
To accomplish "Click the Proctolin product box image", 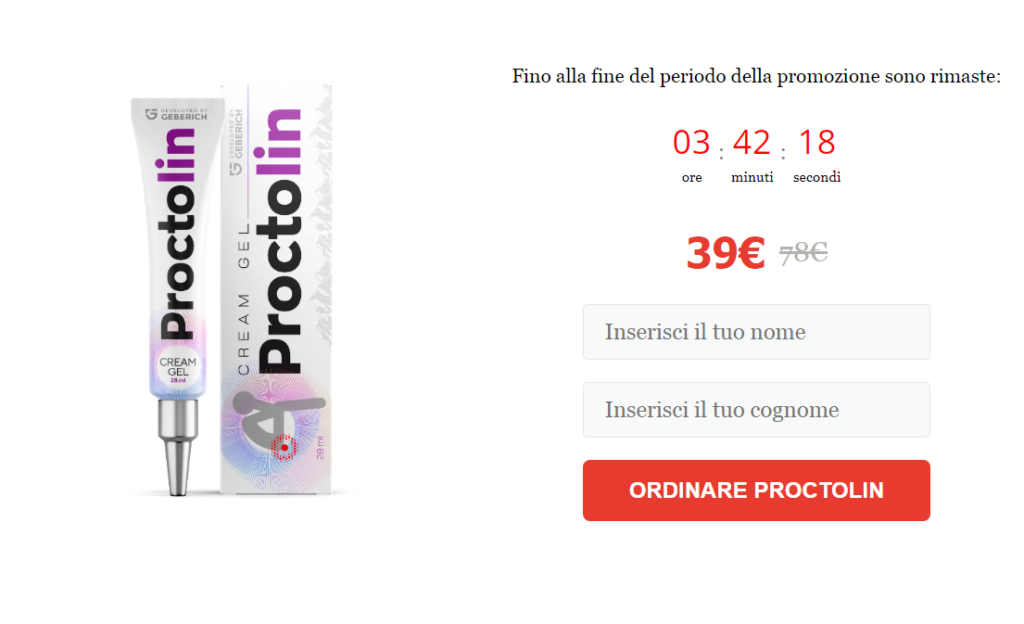I will 276,289.
